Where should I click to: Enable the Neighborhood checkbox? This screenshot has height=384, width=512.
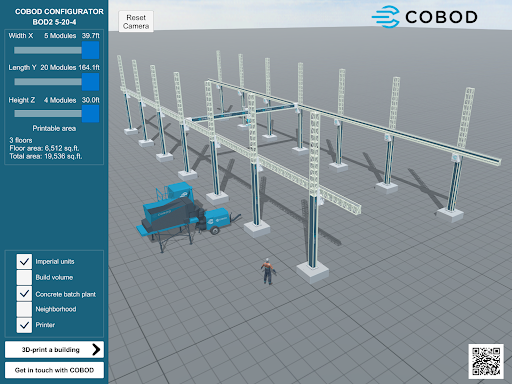pos(24,309)
